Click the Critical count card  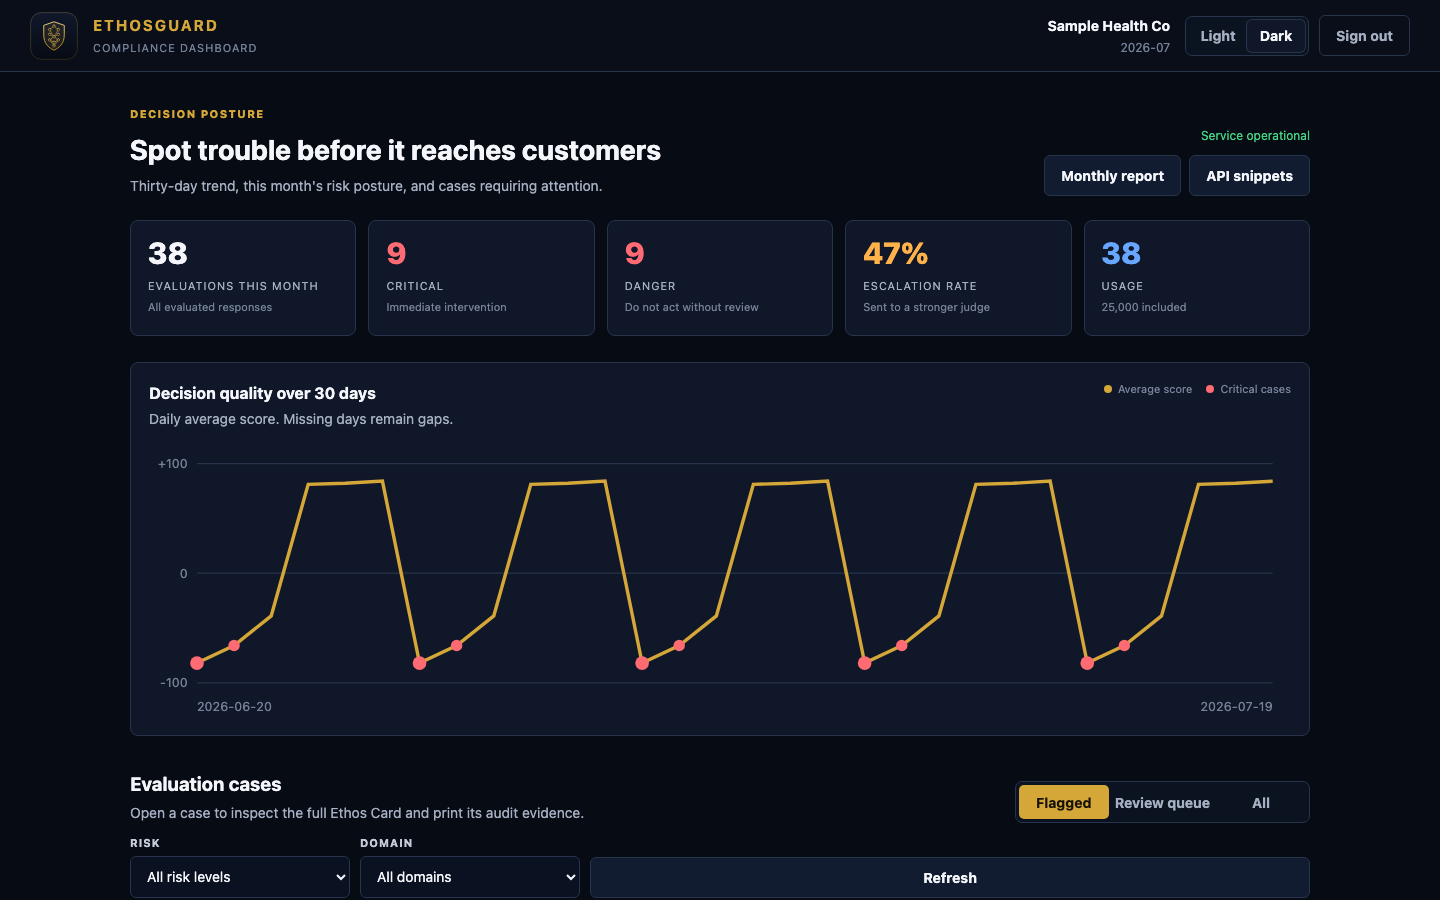[481, 278]
